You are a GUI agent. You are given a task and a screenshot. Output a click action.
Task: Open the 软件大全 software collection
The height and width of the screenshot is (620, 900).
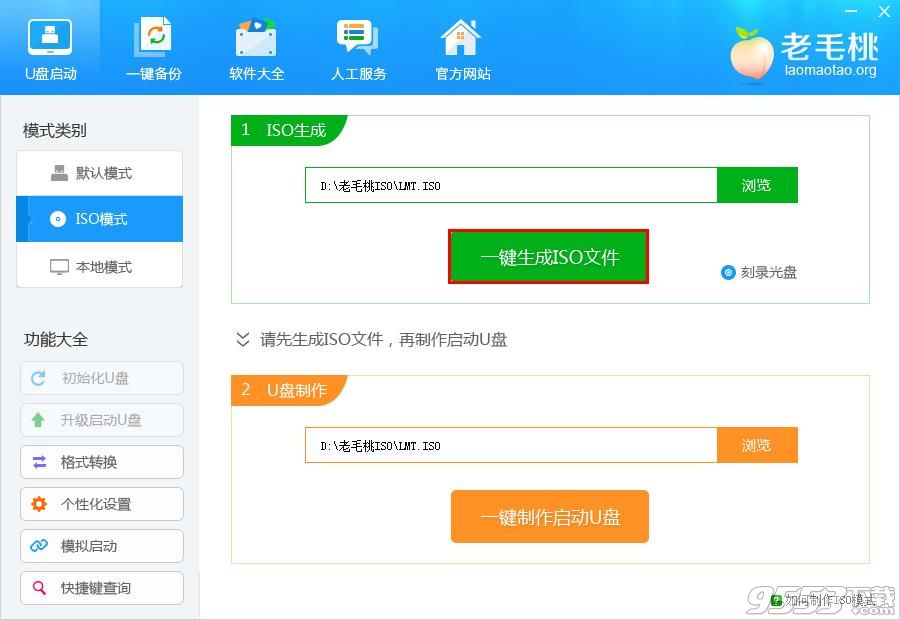(x=256, y=45)
